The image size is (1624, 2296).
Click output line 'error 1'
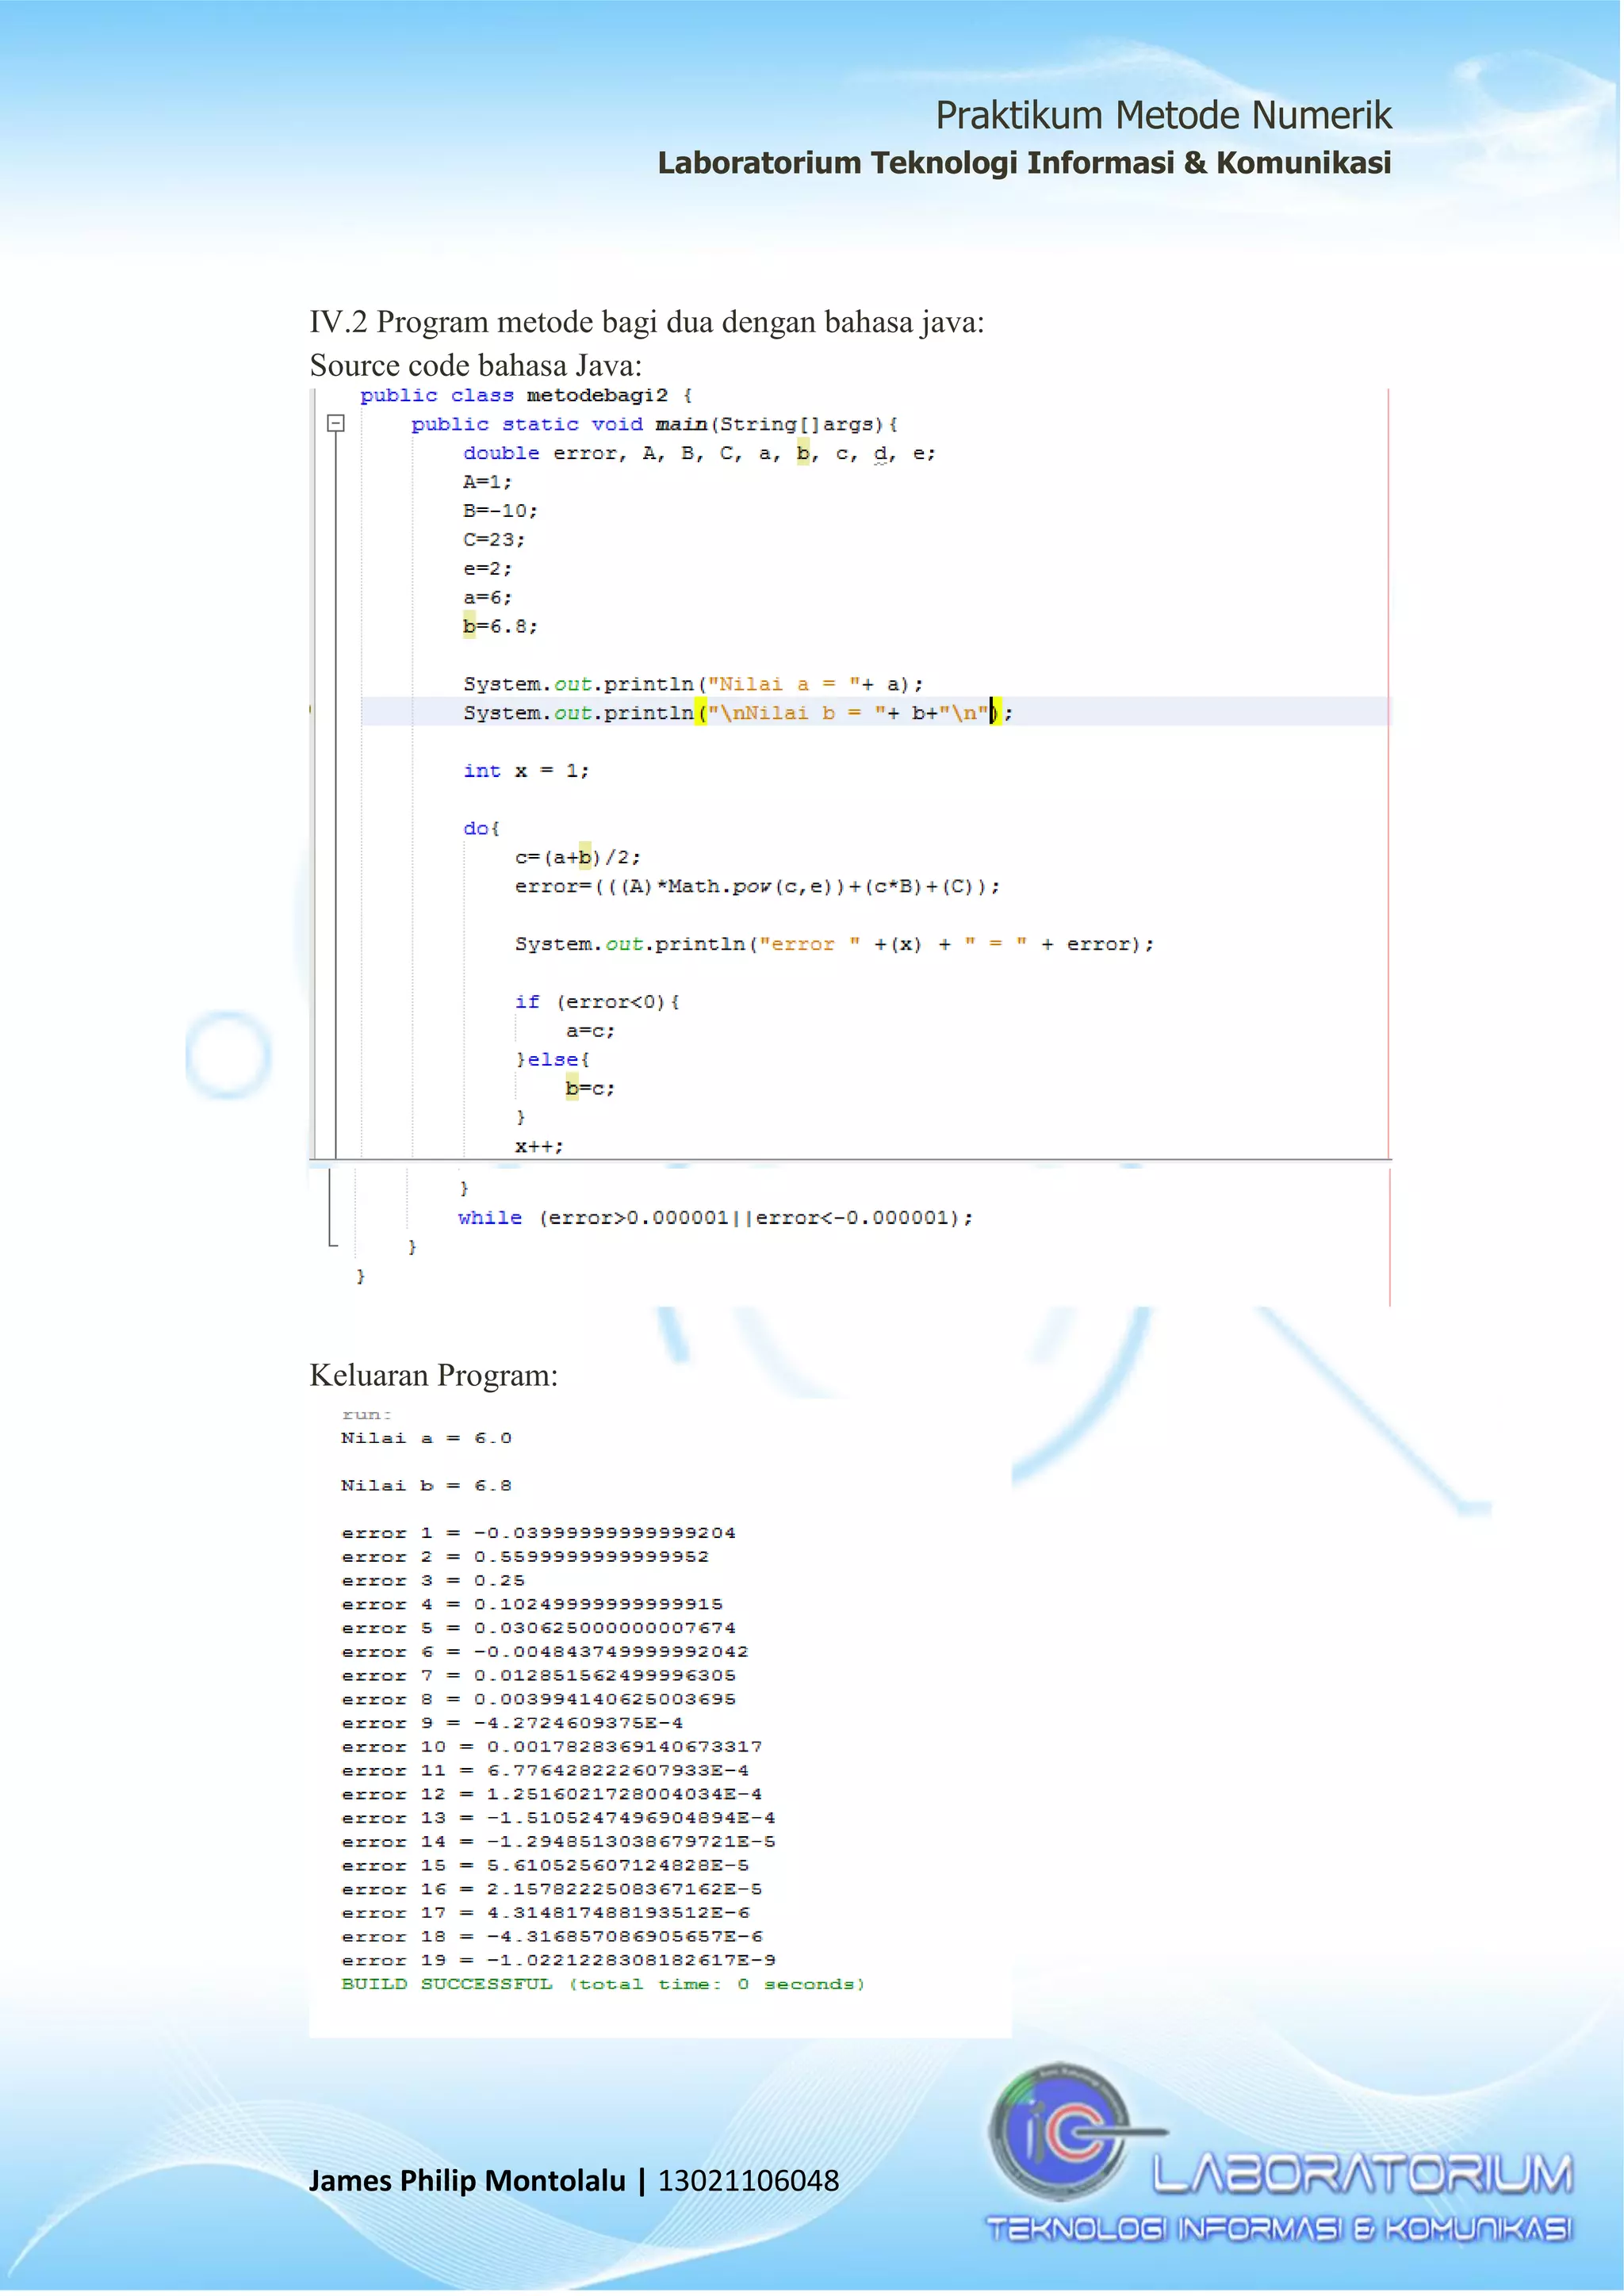538,1533
